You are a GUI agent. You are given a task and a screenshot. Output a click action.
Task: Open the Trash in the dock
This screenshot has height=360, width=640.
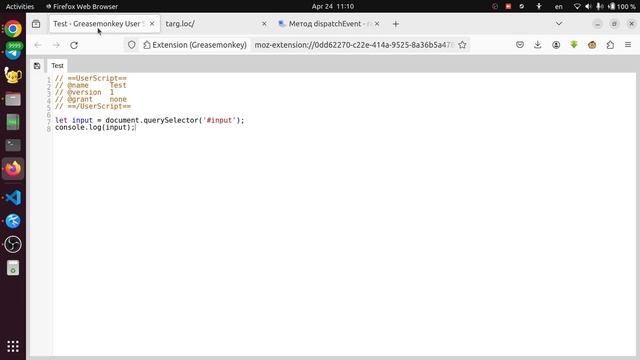(13, 268)
